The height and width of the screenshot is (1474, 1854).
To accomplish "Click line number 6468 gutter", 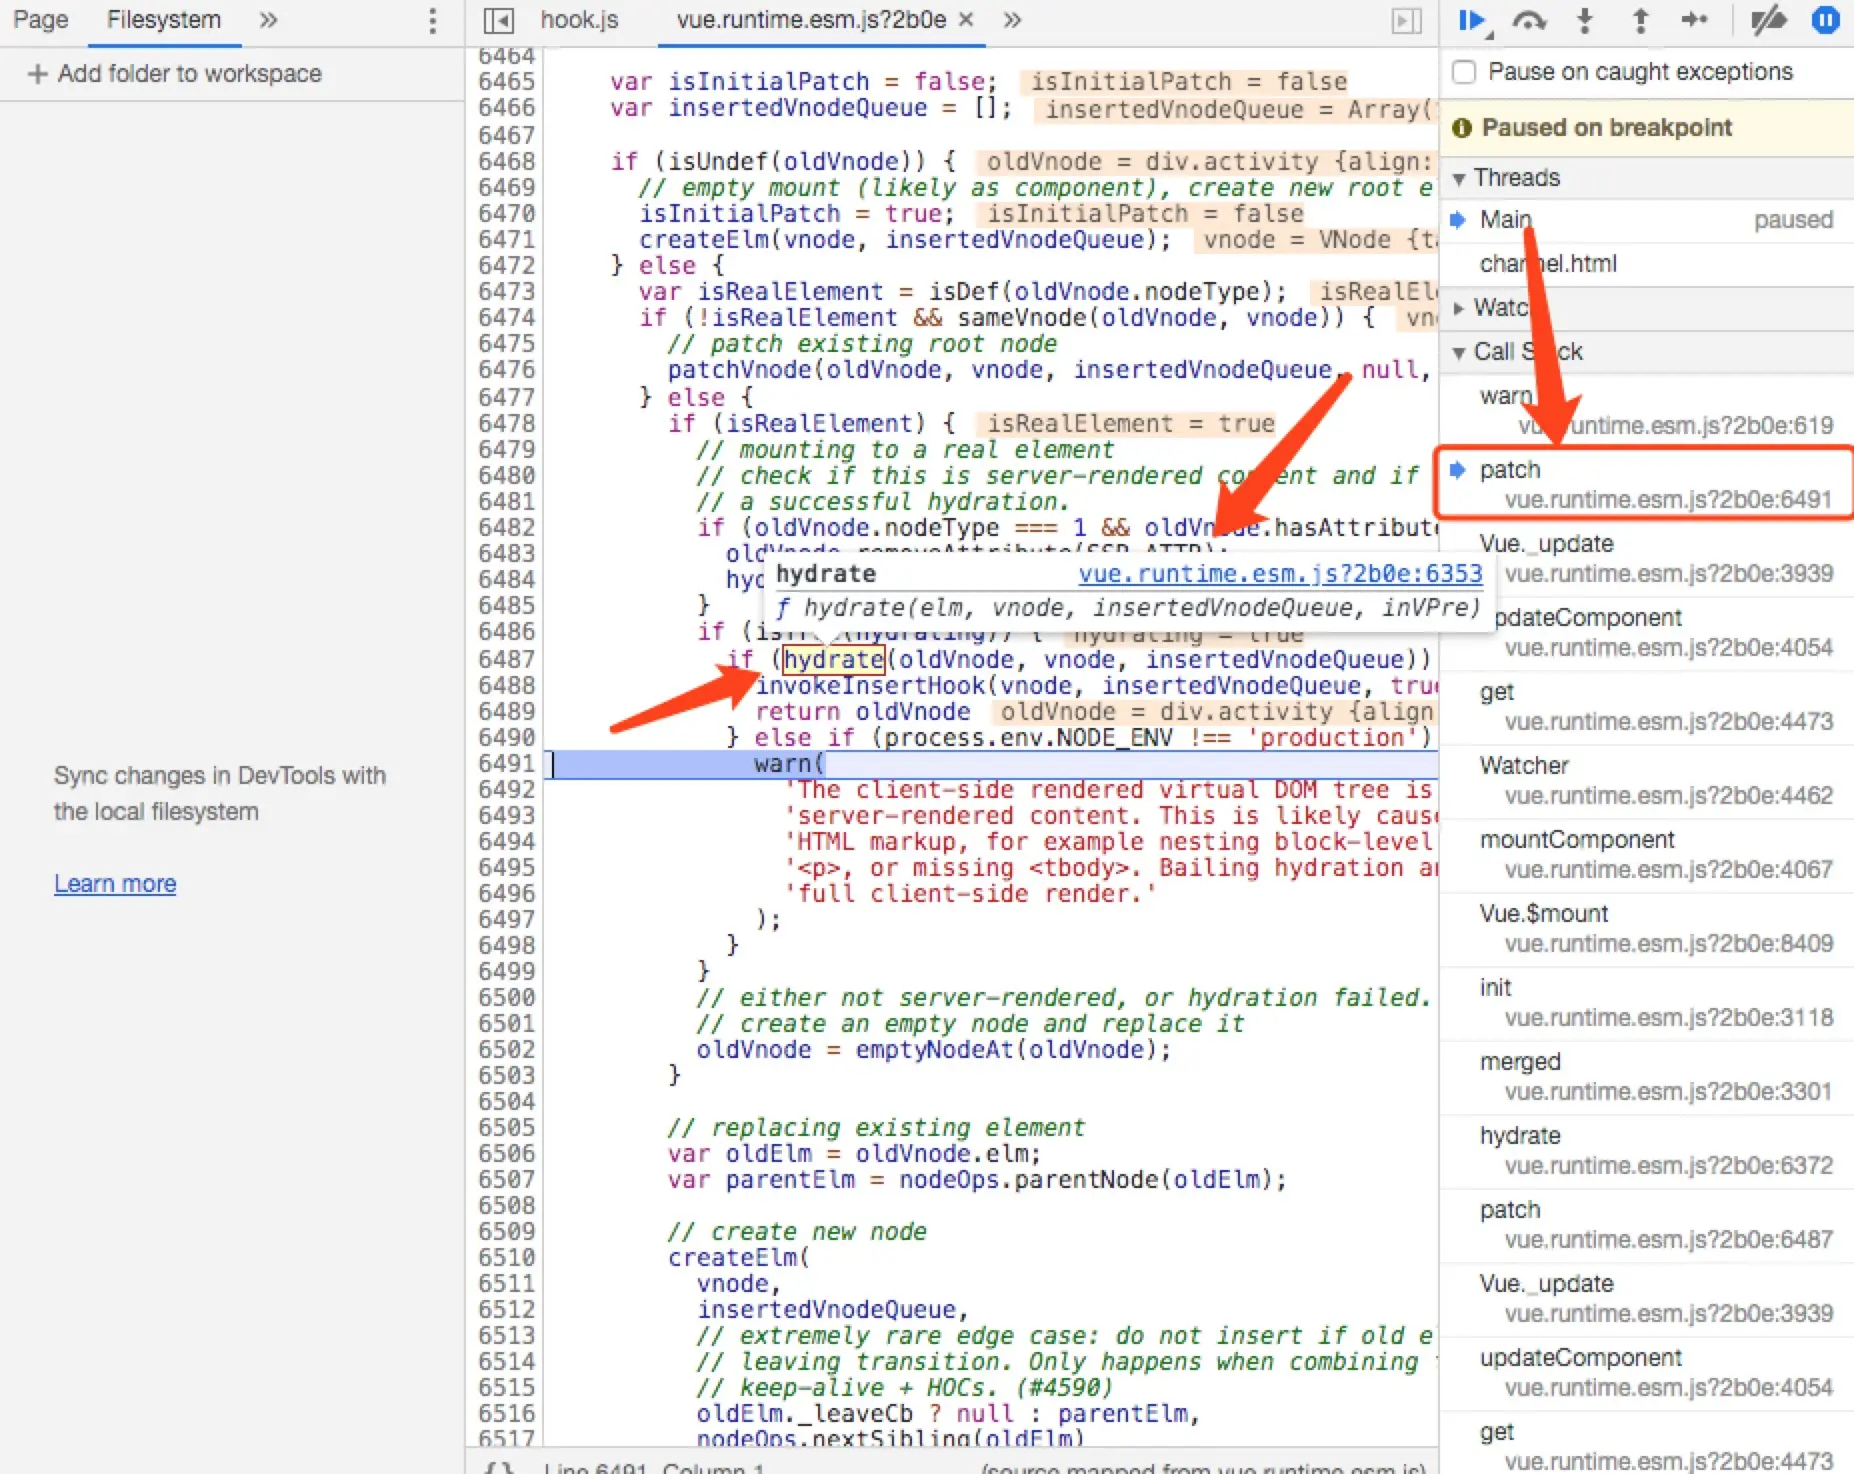I will 506,162.
